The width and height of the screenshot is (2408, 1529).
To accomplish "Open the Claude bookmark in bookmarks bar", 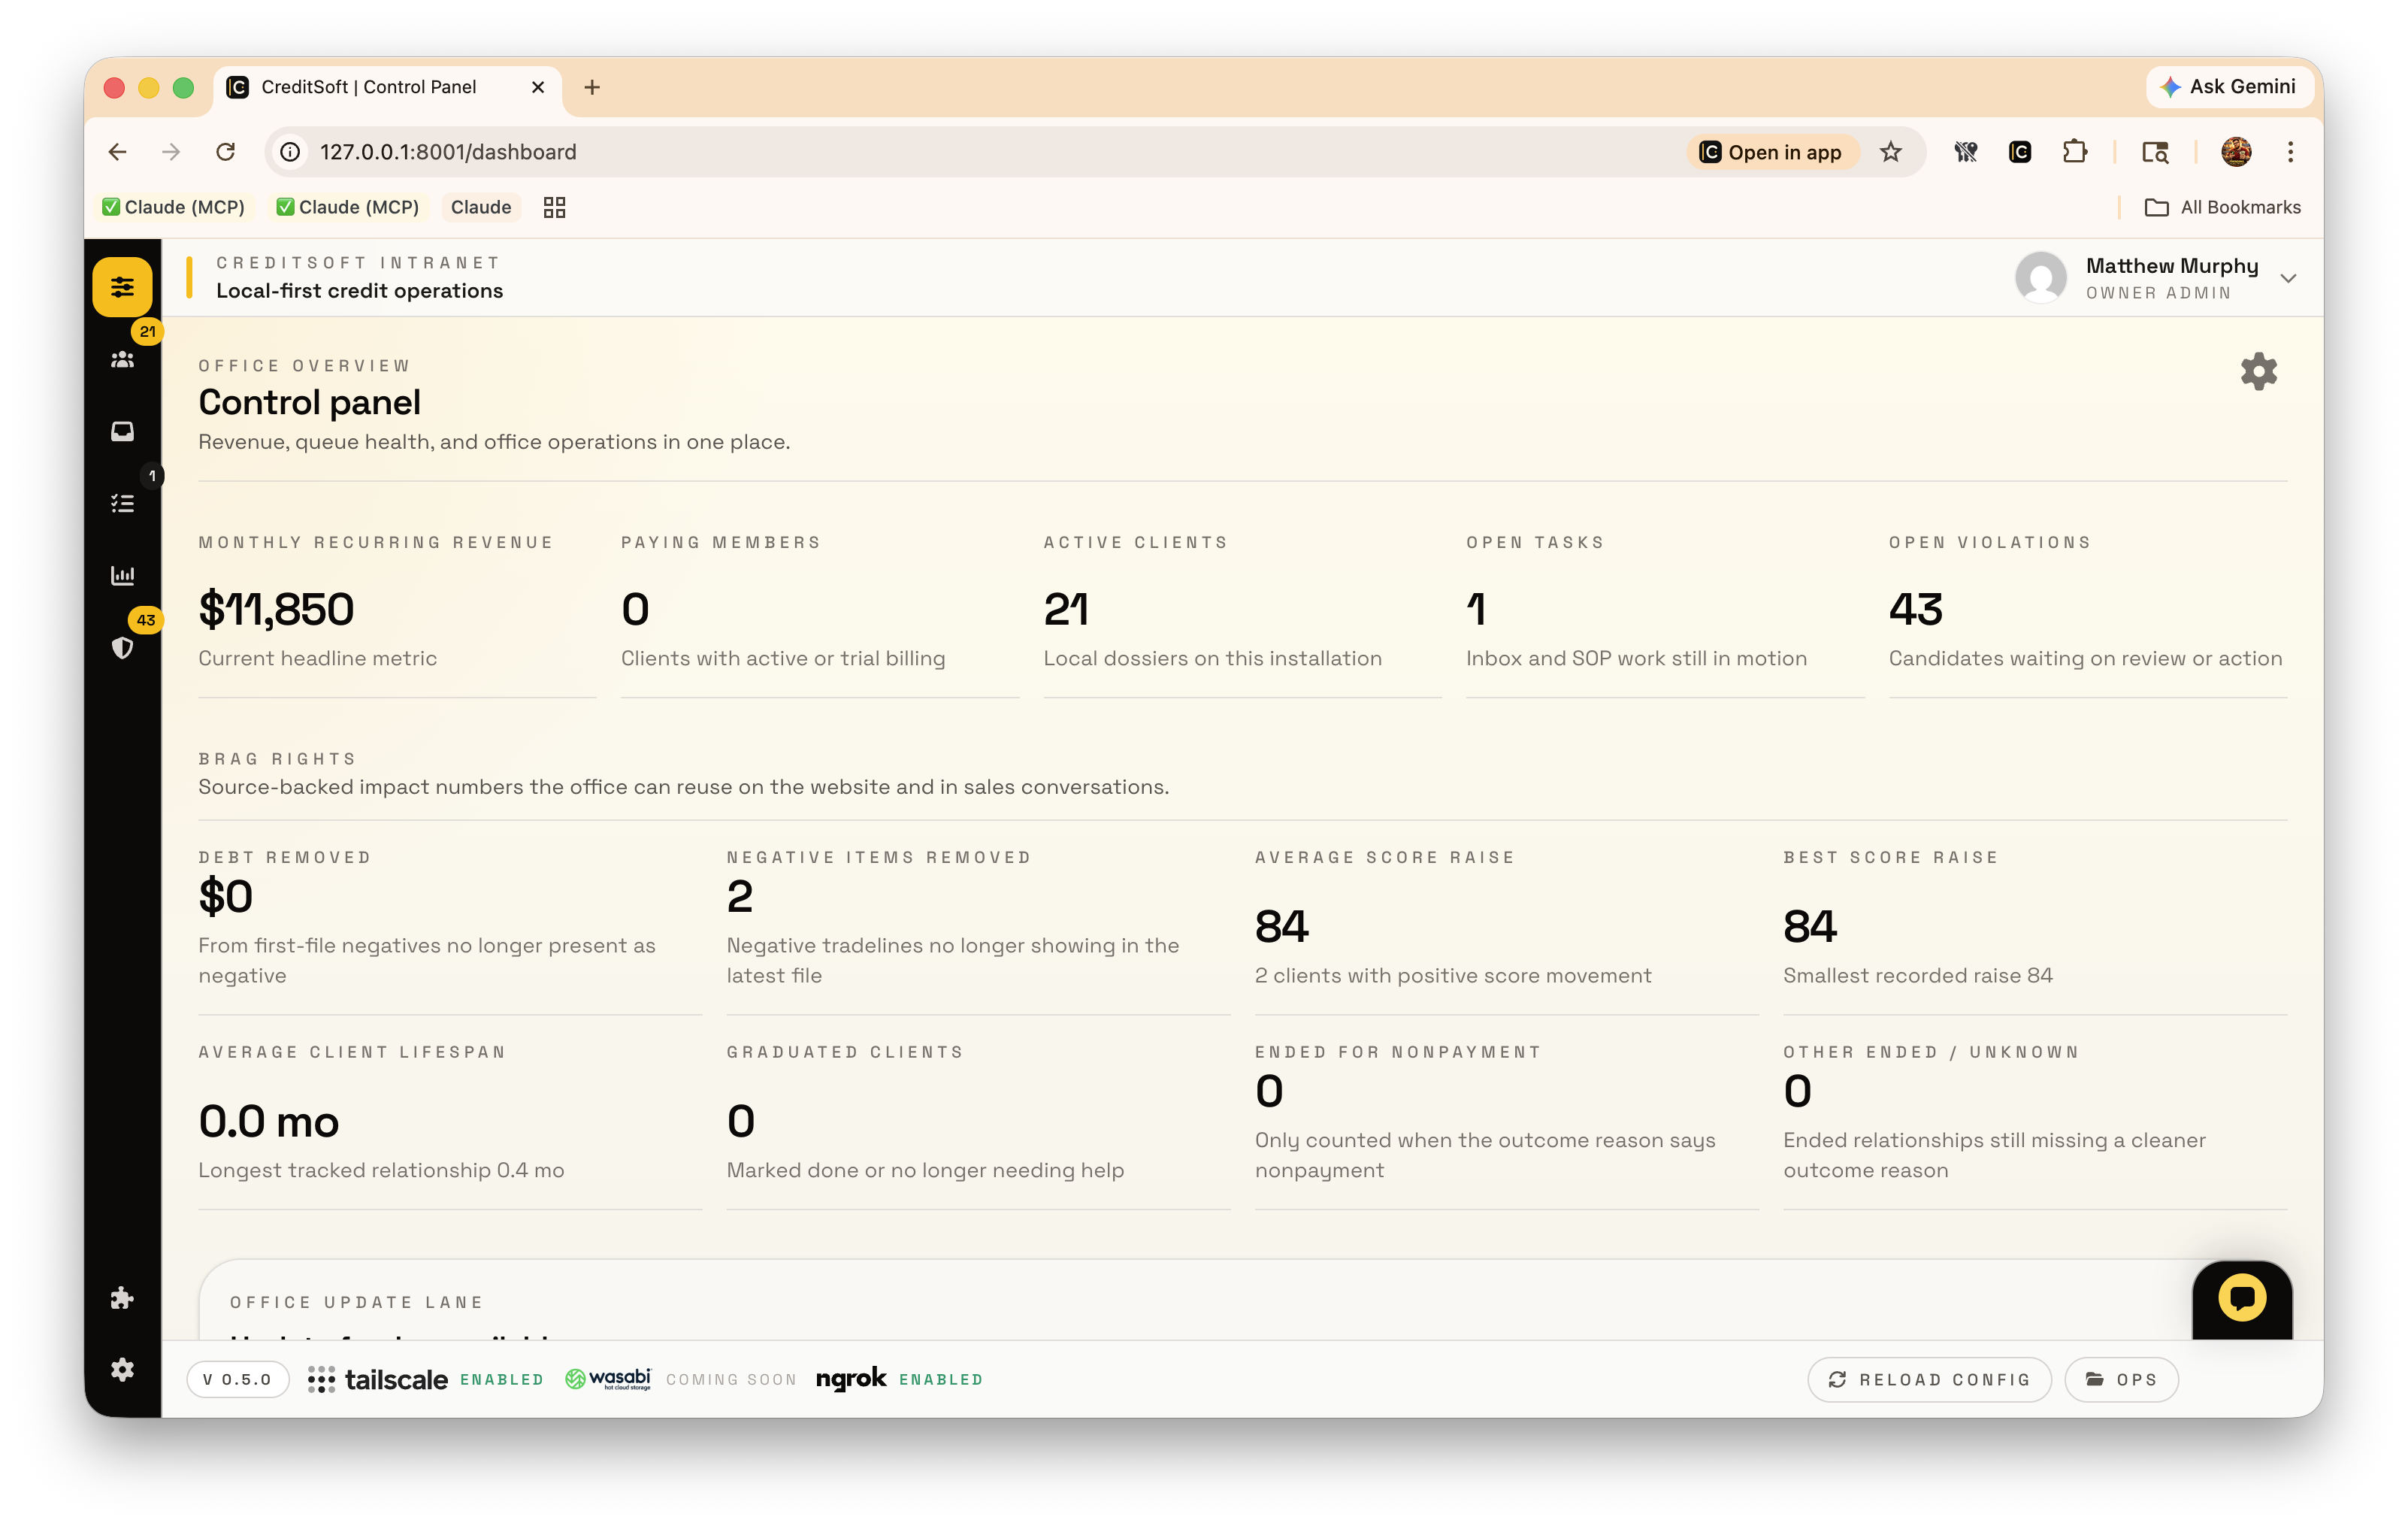I will tap(480, 207).
